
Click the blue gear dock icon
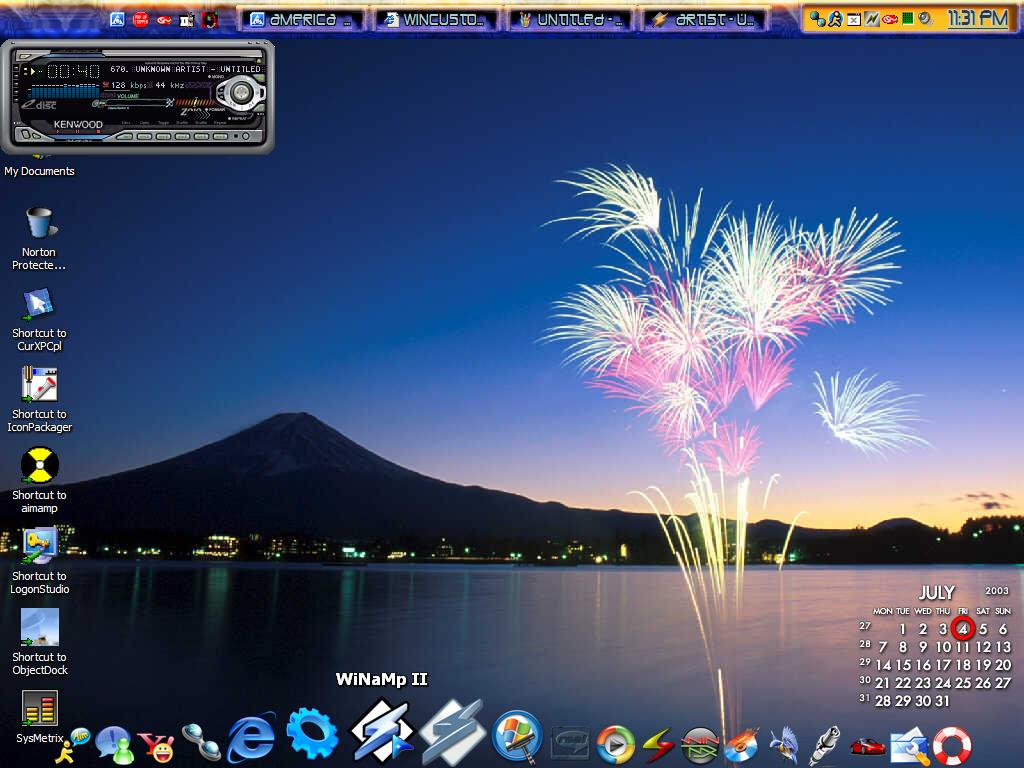click(313, 734)
